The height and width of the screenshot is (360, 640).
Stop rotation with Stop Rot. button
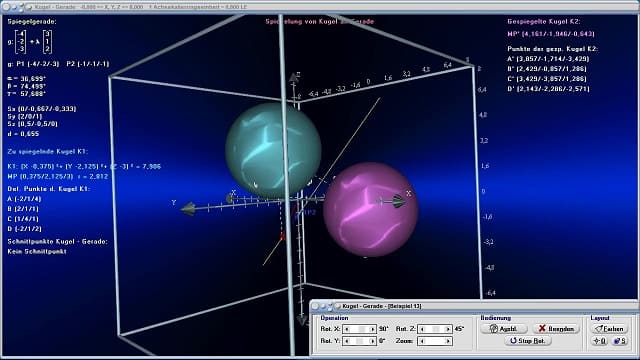[529, 341]
